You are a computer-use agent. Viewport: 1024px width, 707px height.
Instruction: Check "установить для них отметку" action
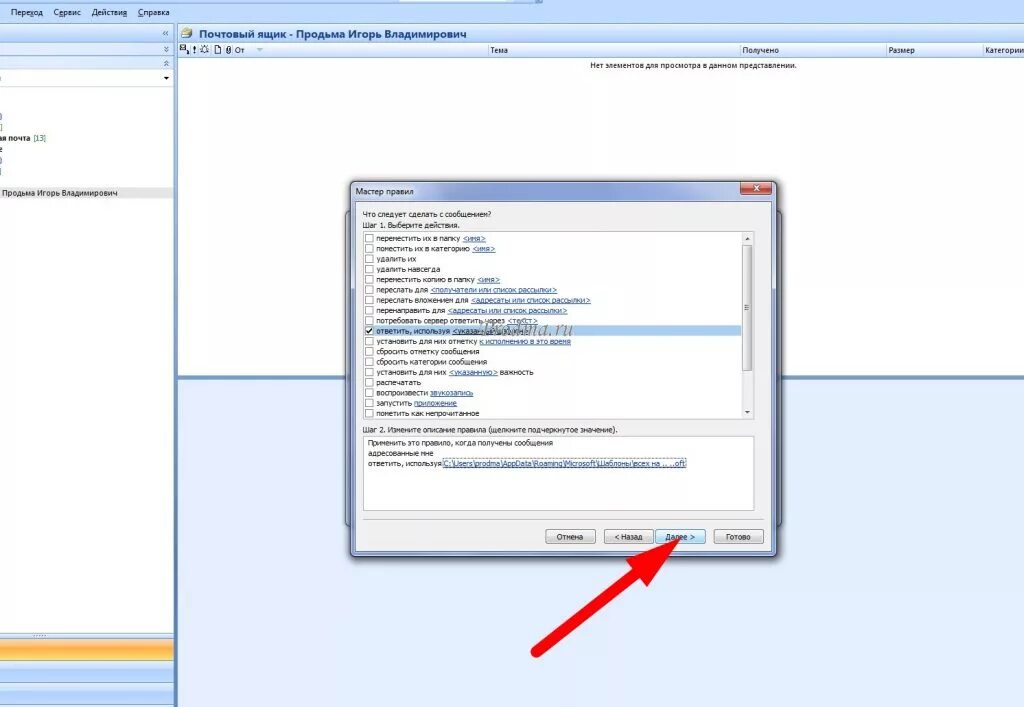point(369,341)
